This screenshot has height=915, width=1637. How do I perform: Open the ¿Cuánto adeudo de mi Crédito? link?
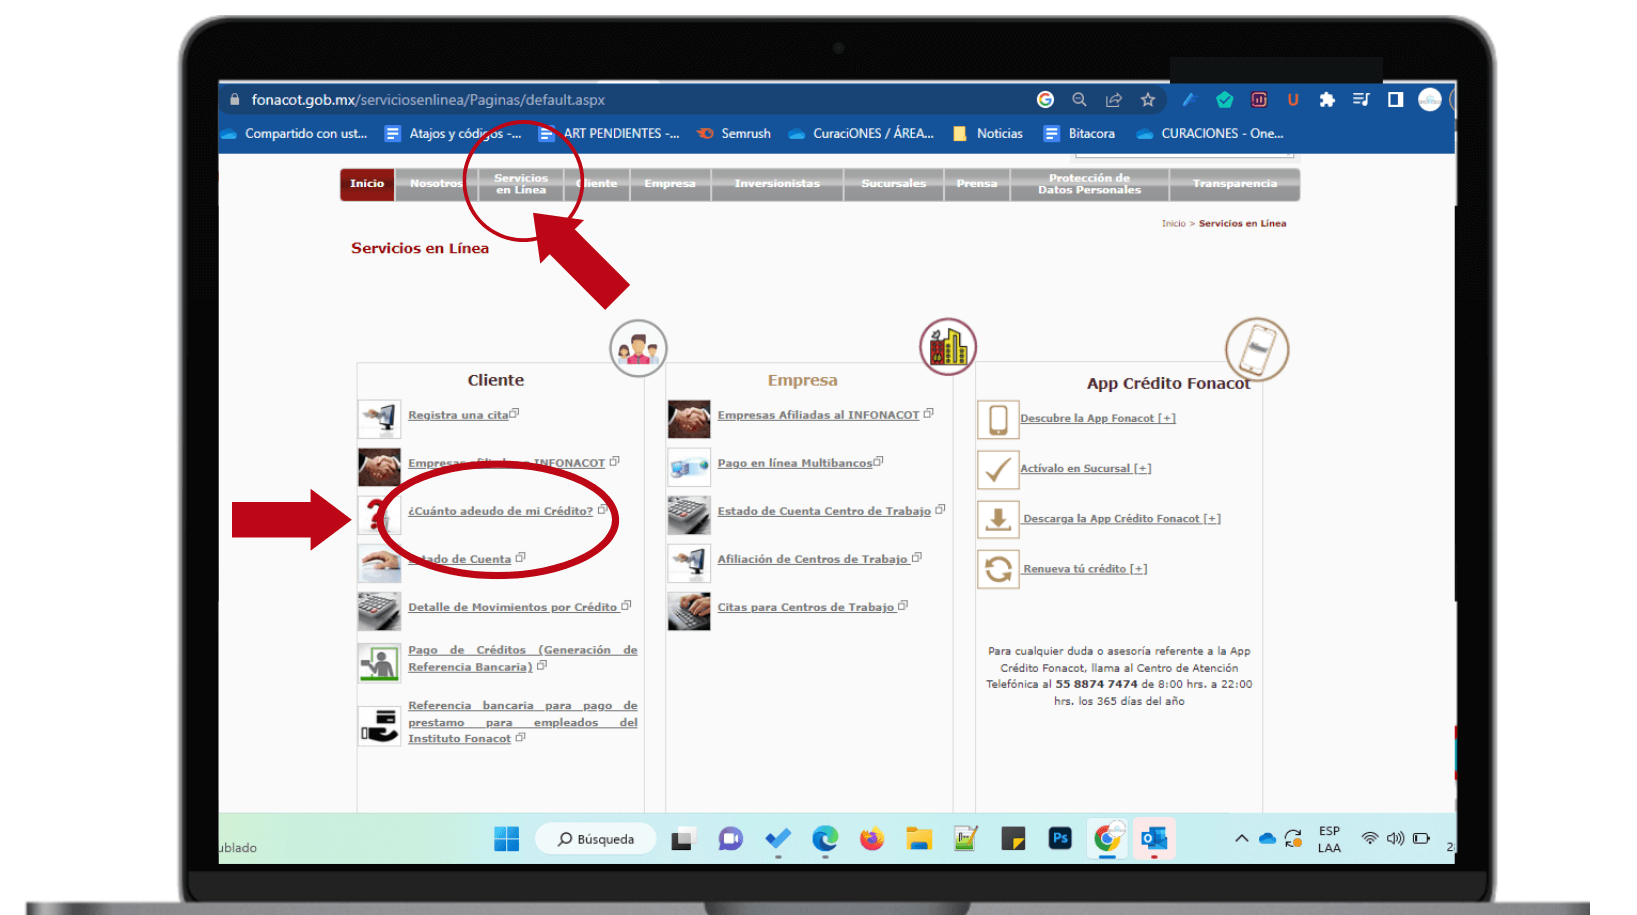pos(500,511)
